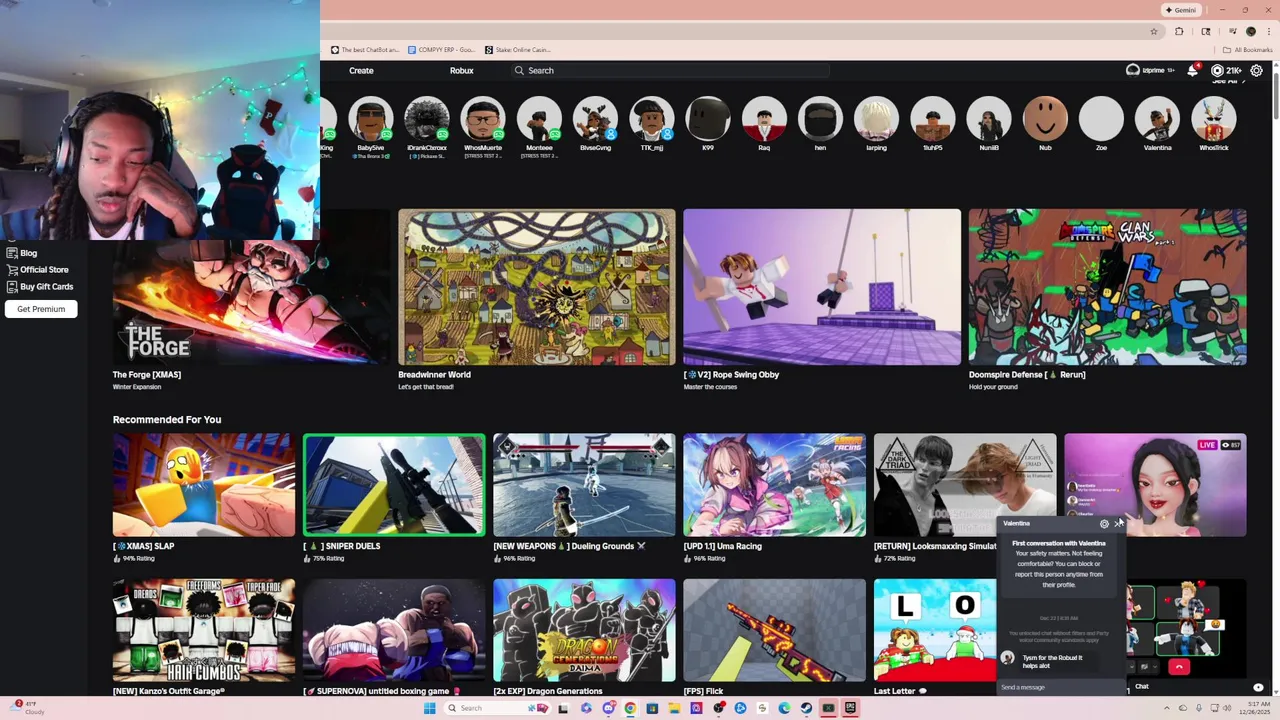The height and width of the screenshot is (720, 1280).
Task: Open Kanzo's Outfit Garage game card
Action: tap(204, 630)
